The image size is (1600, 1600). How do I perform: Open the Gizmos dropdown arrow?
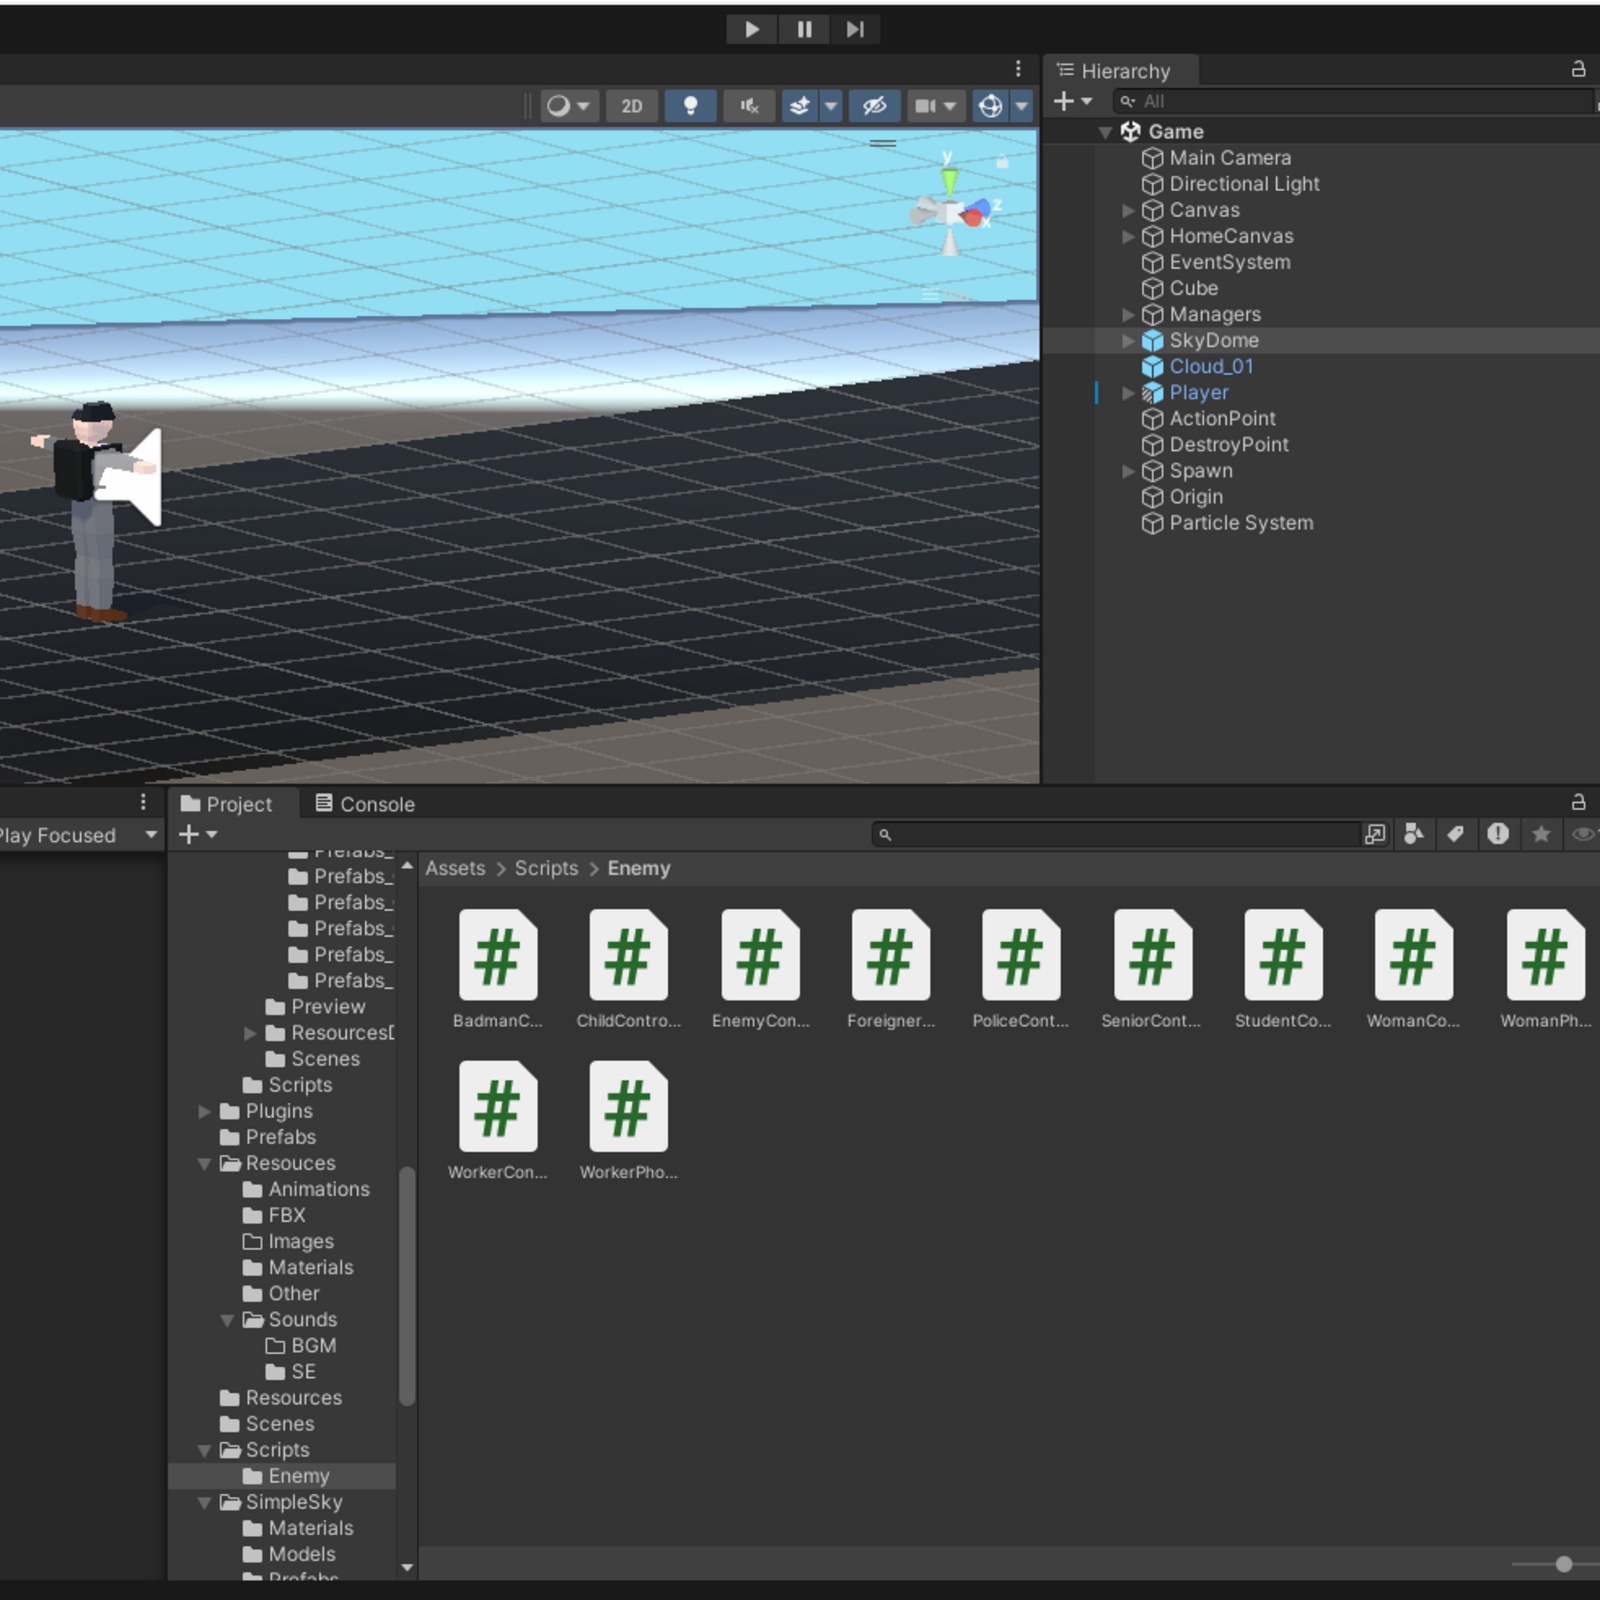[1021, 106]
